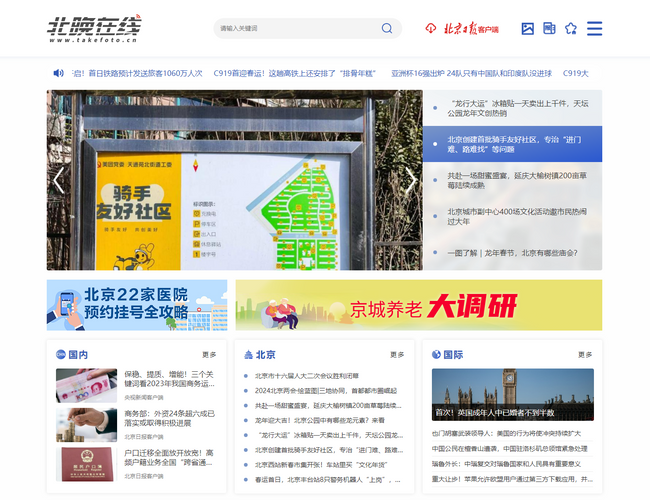Viewport: 650px width, 500px height.
Task: Click the cloud download icon by 北京日报客户端
Action: pos(431,29)
